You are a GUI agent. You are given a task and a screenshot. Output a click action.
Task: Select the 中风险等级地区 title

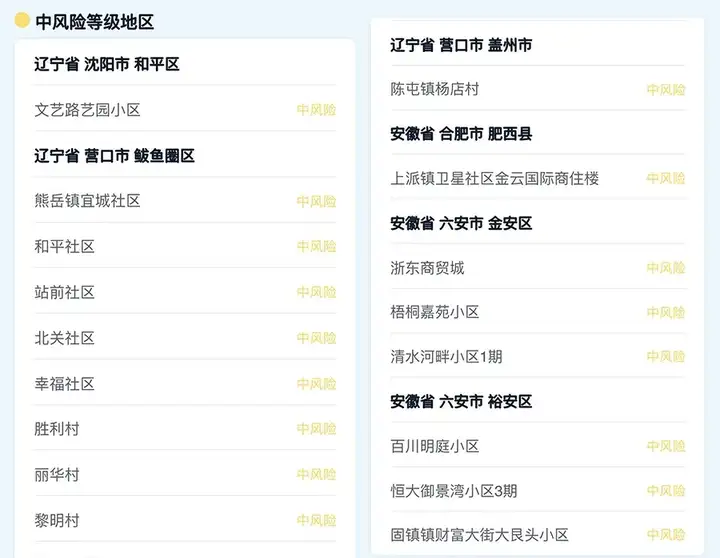point(95,22)
